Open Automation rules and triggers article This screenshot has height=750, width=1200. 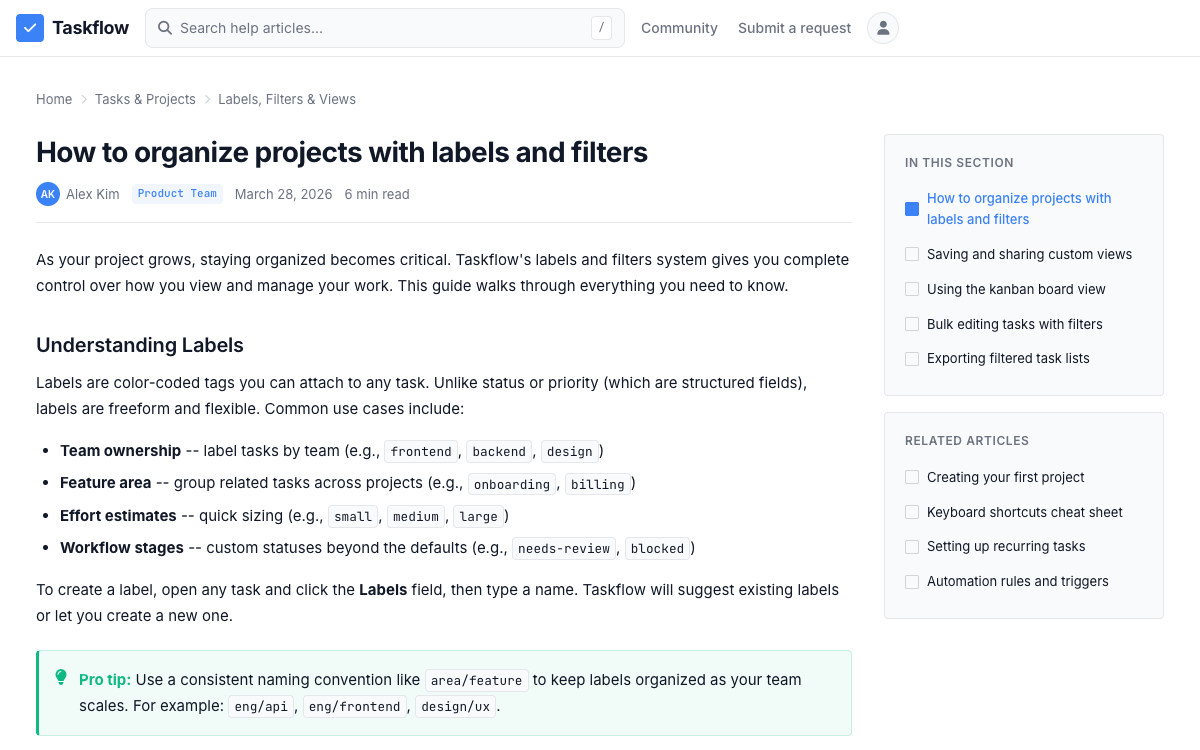(1017, 581)
